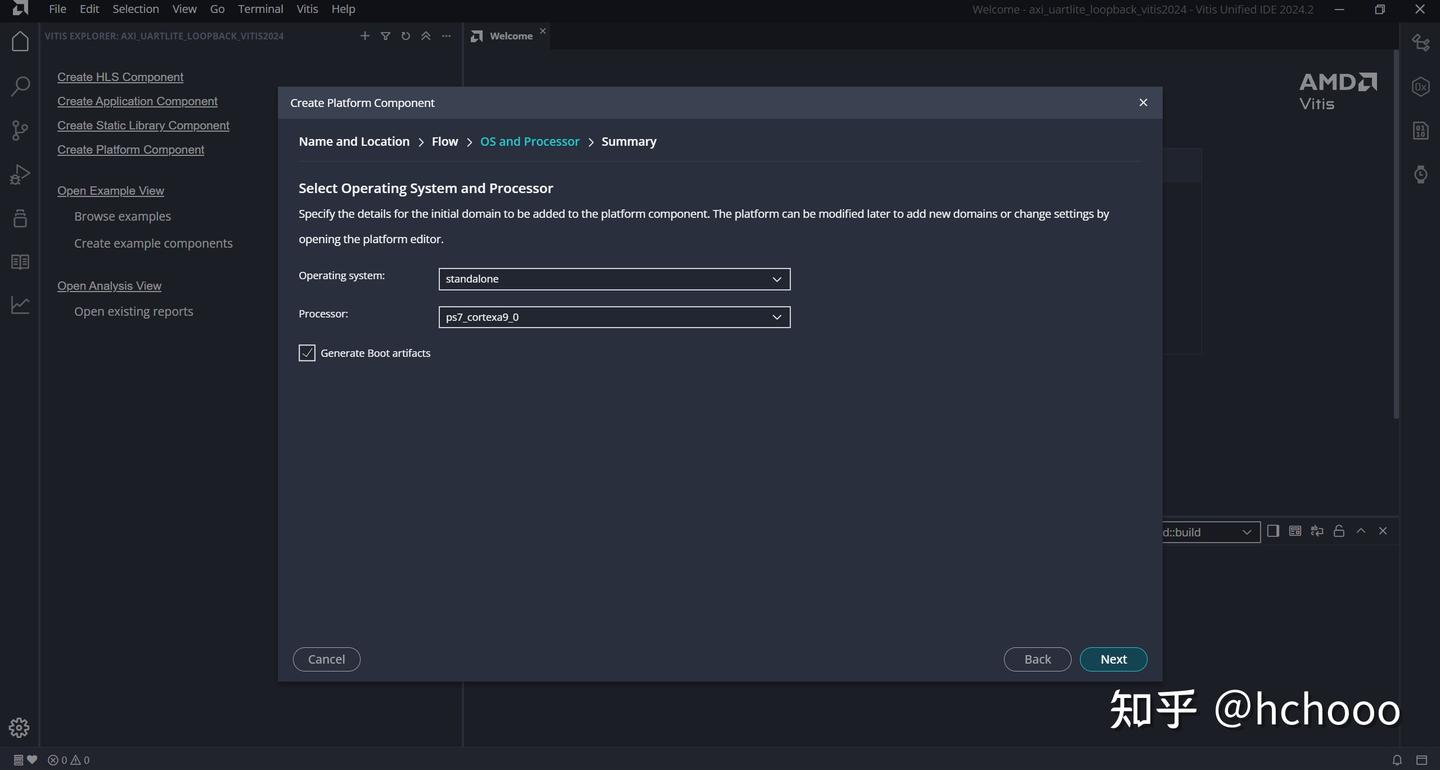
Task: Cancel the Create Platform Component dialog
Action: [x=326, y=659]
